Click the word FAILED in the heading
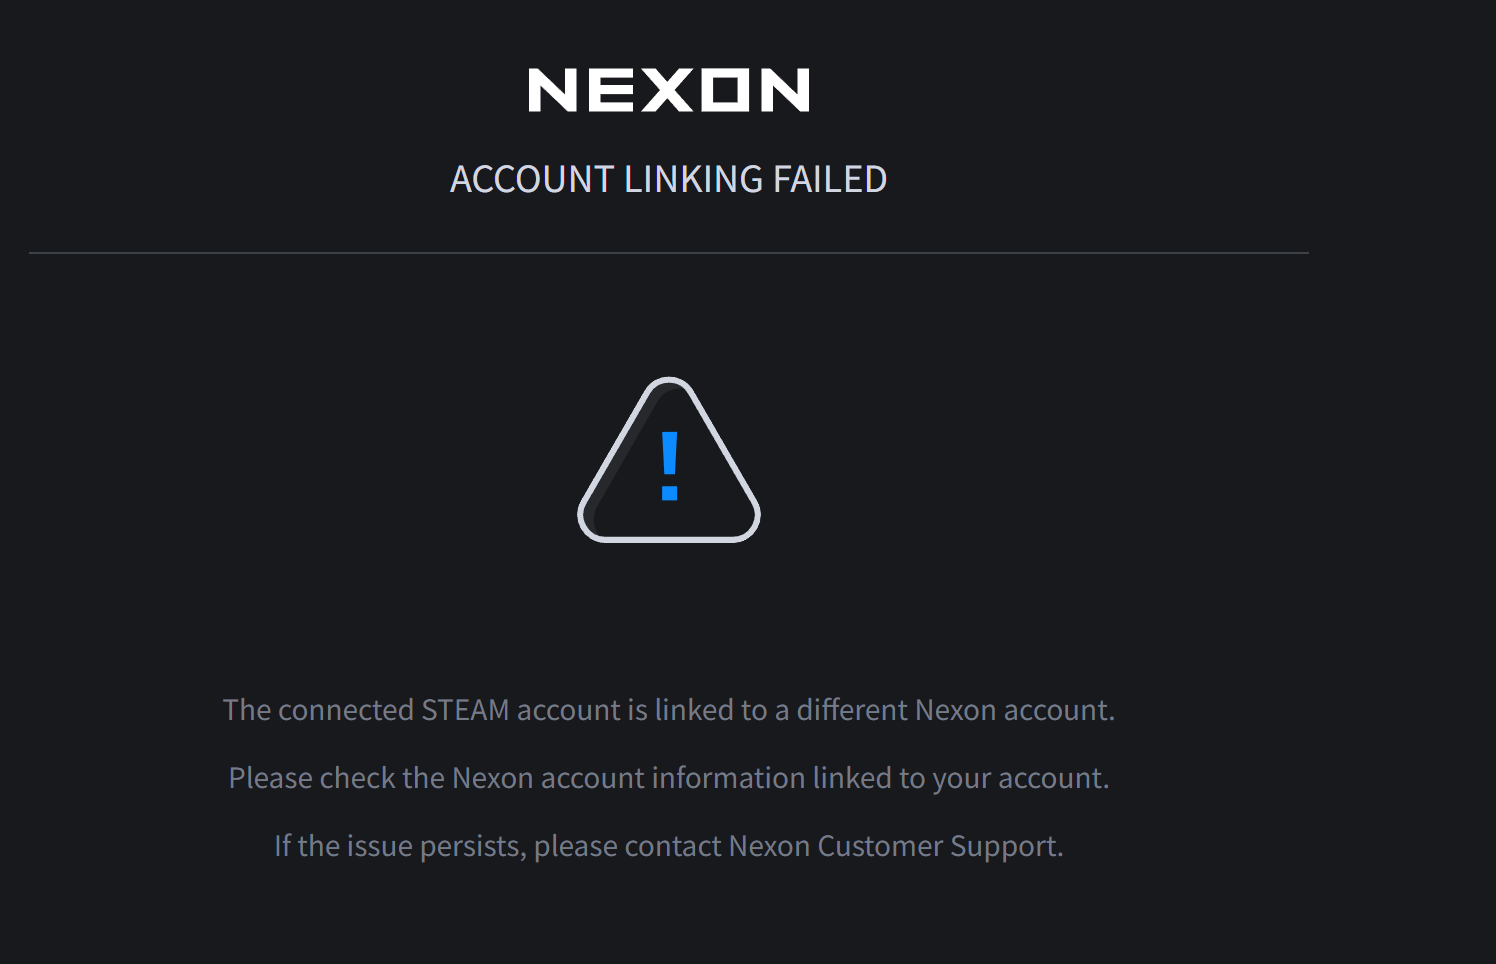This screenshot has height=964, width=1496. (829, 180)
